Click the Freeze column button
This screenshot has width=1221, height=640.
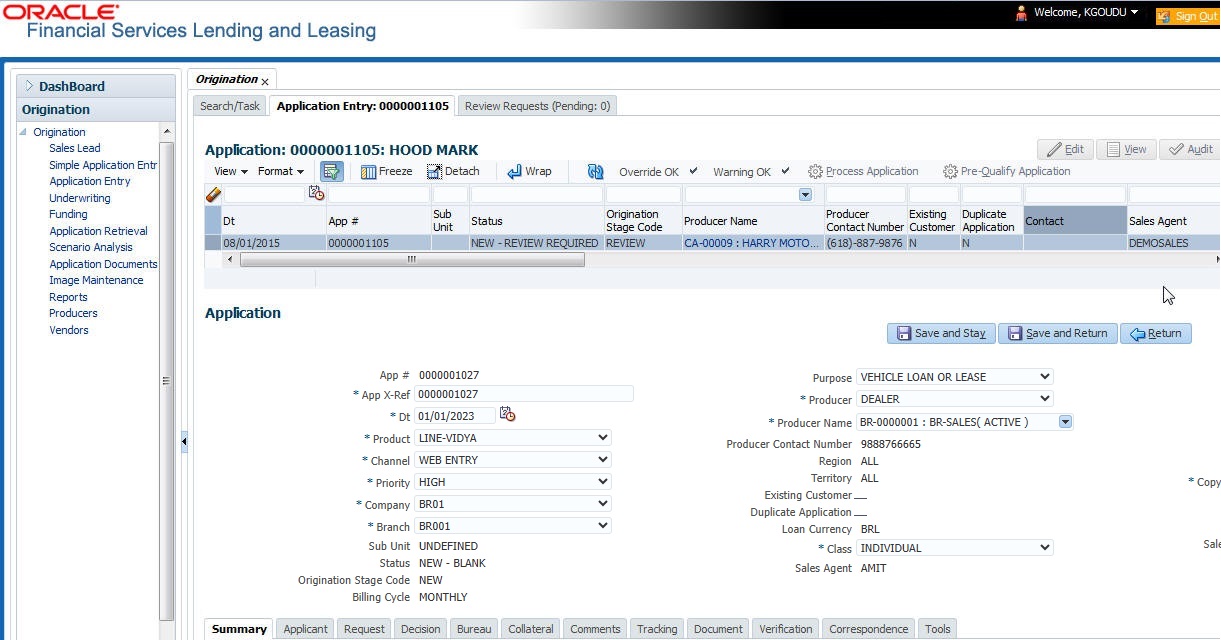point(386,171)
